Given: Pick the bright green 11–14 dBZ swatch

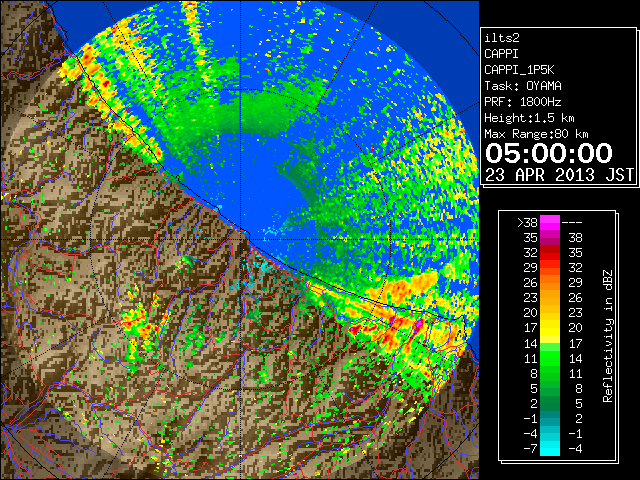Looking at the screenshot, I should pos(550,358).
